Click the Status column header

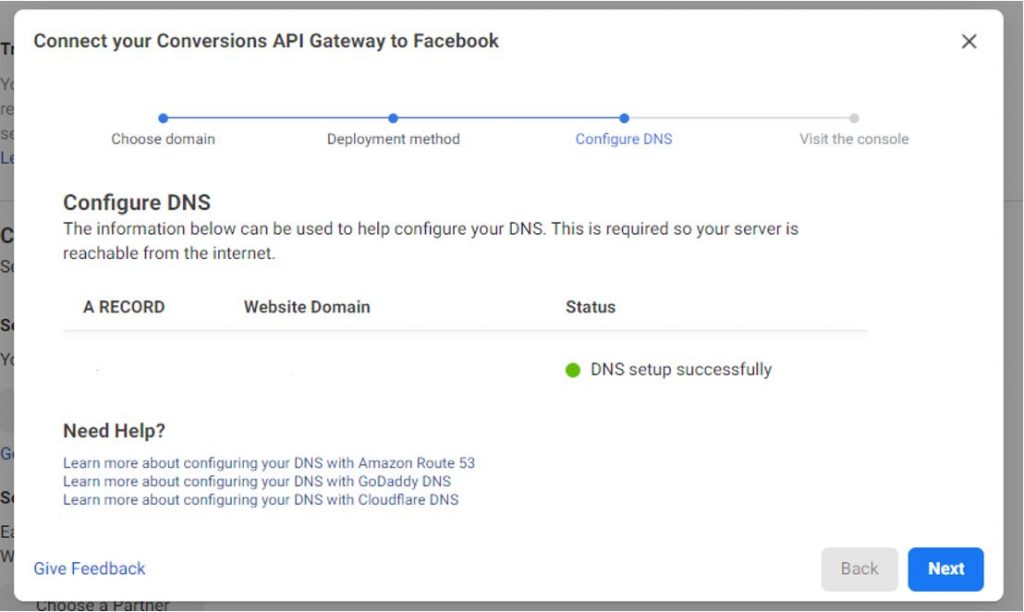pyautogui.click(x=590, y=307)
